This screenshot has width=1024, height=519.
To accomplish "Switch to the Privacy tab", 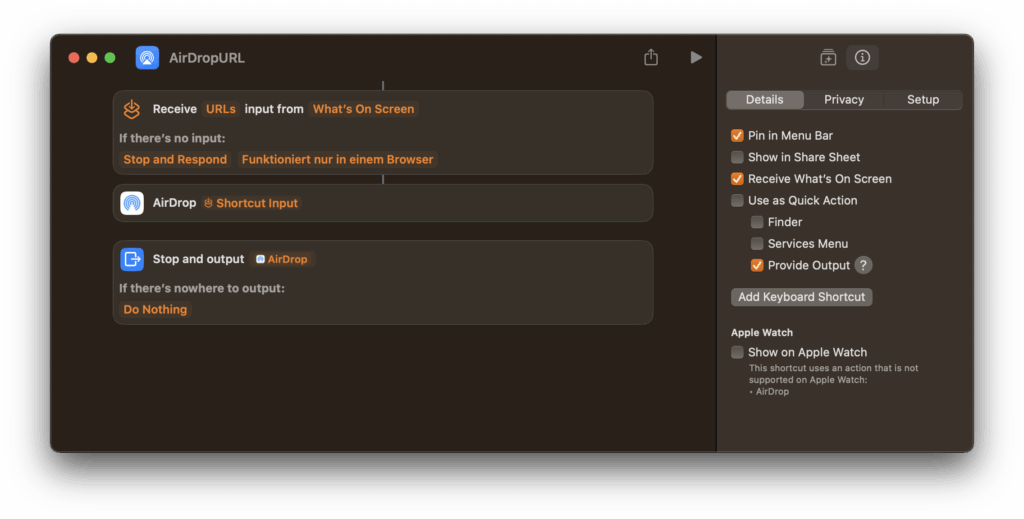I will coord(844,100).
